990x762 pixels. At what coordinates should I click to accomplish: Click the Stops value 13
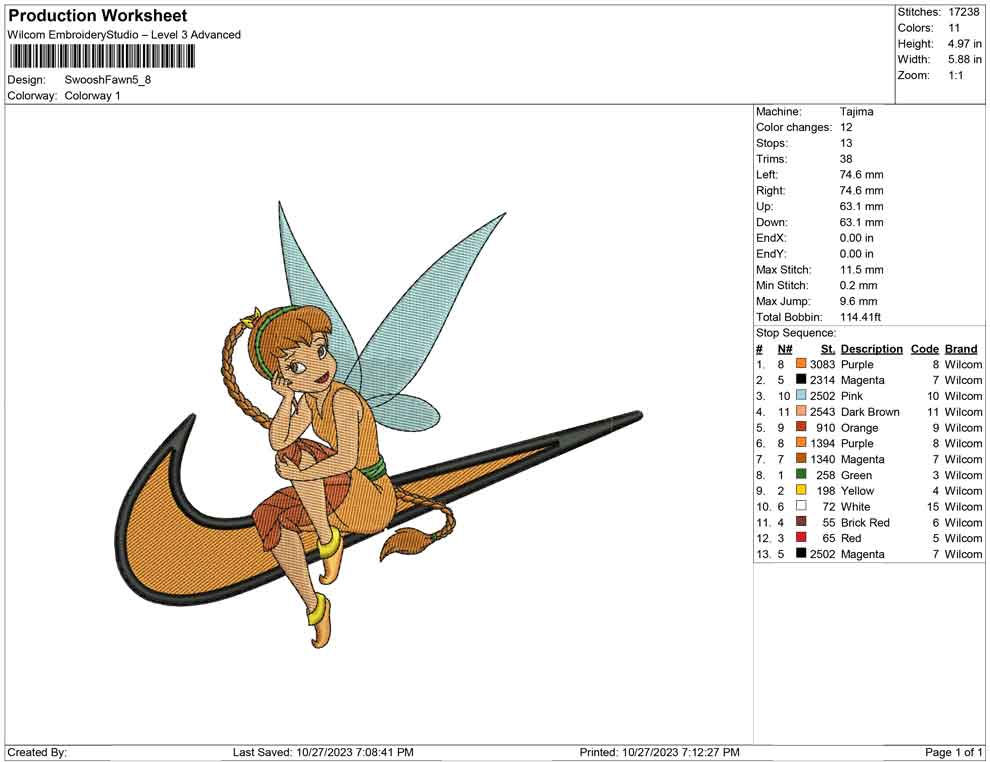(x=846, y=143)
